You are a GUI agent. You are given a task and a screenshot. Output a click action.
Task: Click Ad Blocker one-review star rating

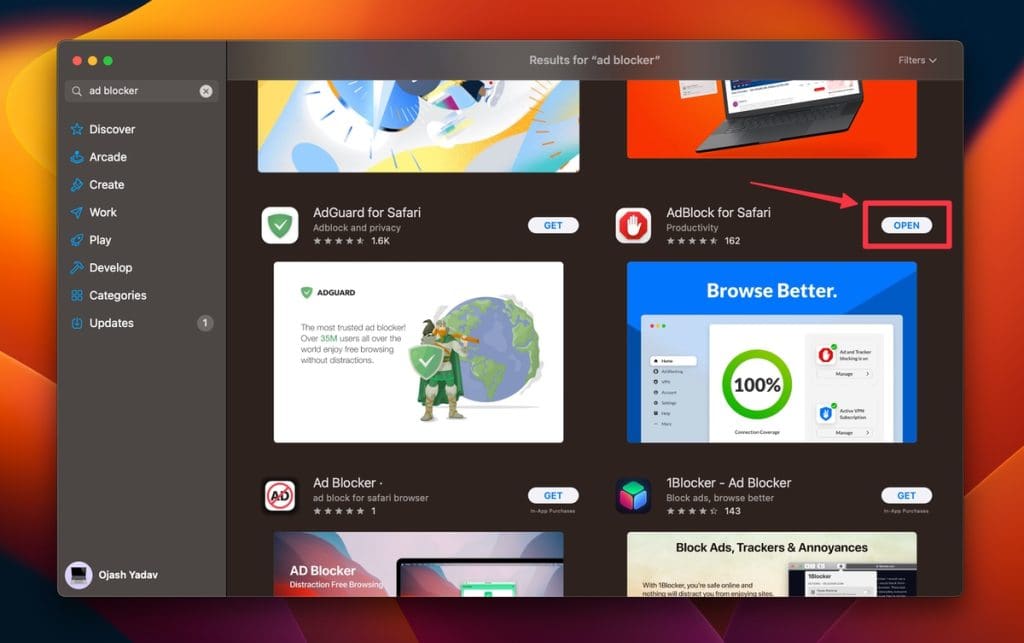[x=344, y=511]
